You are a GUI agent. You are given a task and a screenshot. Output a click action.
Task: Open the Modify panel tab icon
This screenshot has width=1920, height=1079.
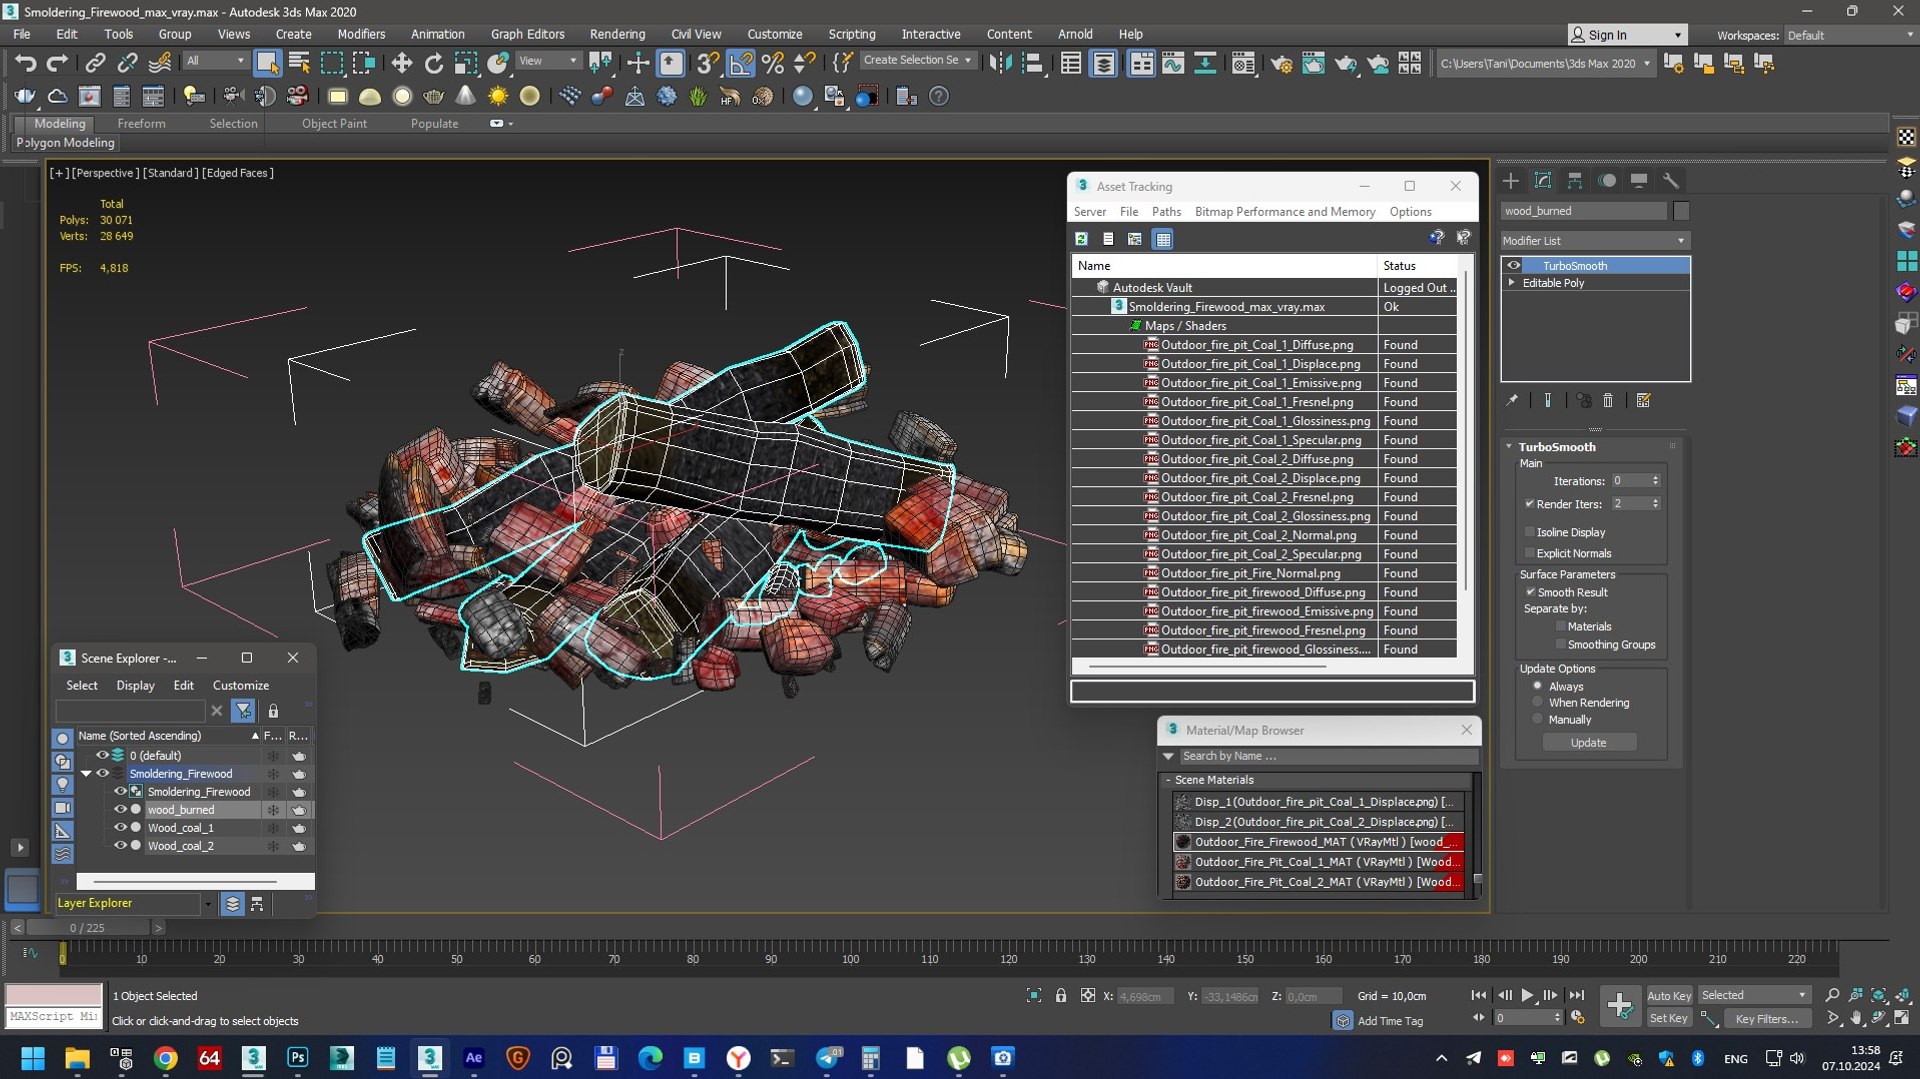click(x=1543, y=181)
